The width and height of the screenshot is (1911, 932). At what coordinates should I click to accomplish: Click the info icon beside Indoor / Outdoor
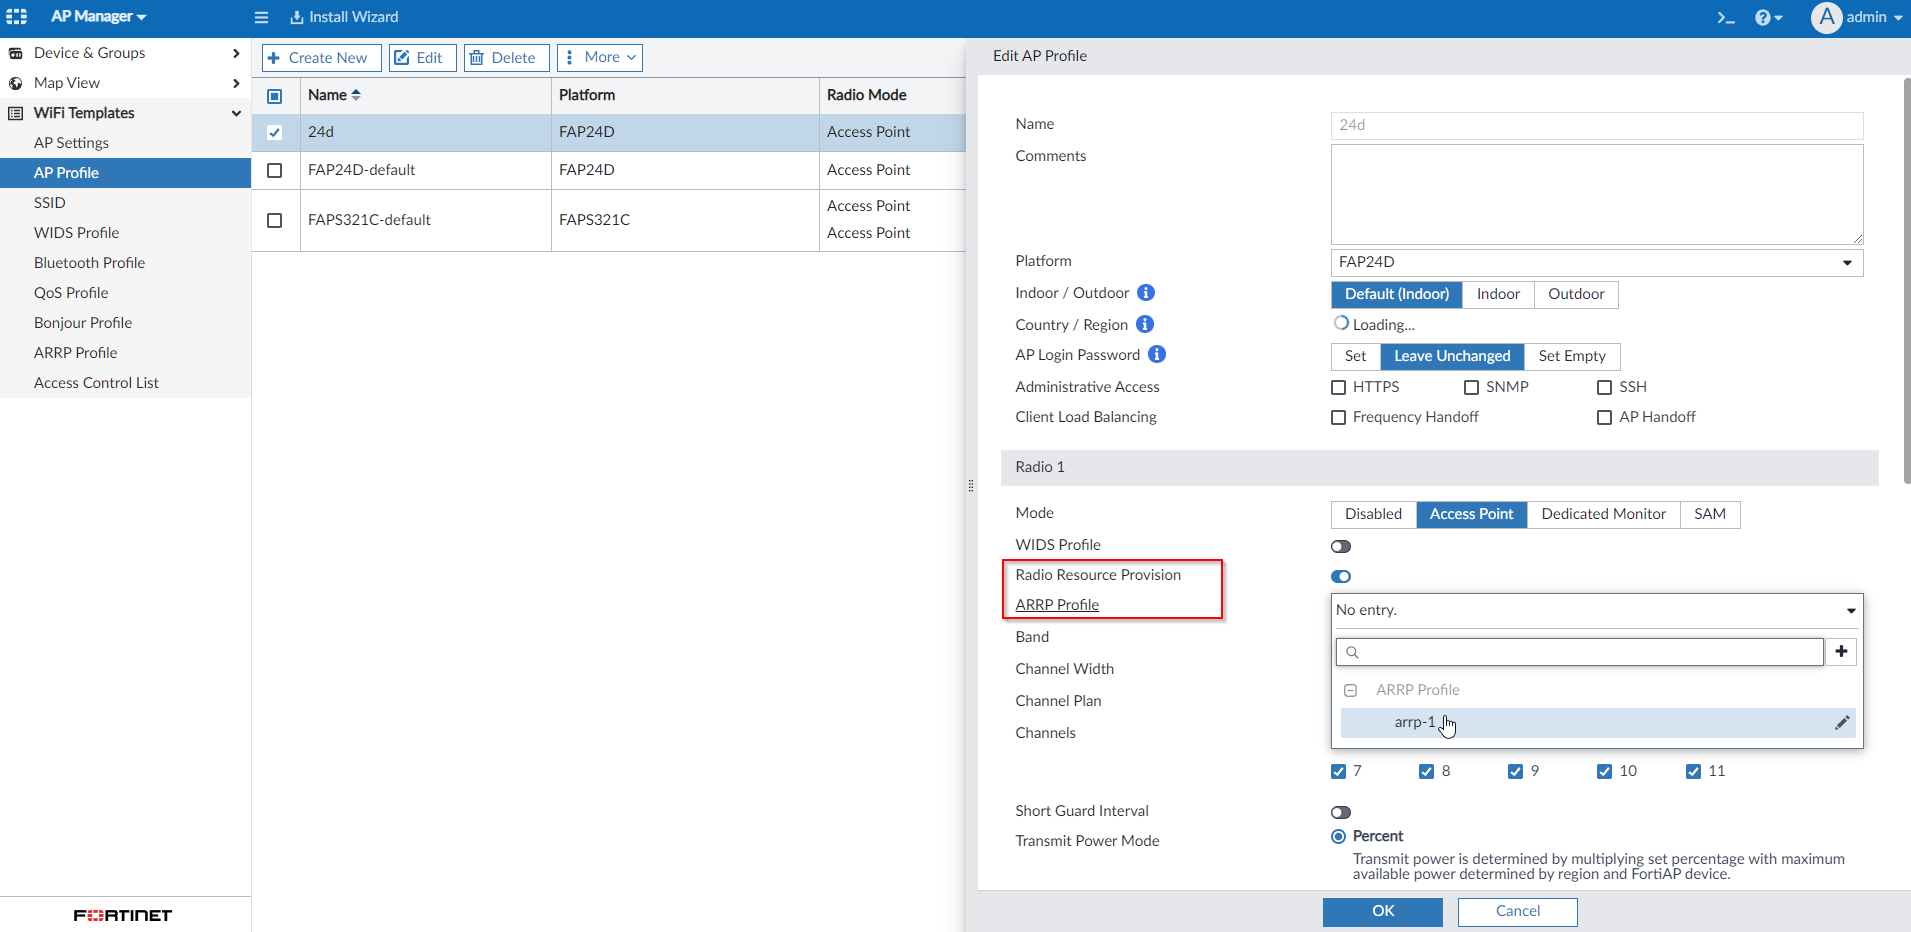(x=1146, y=293)
